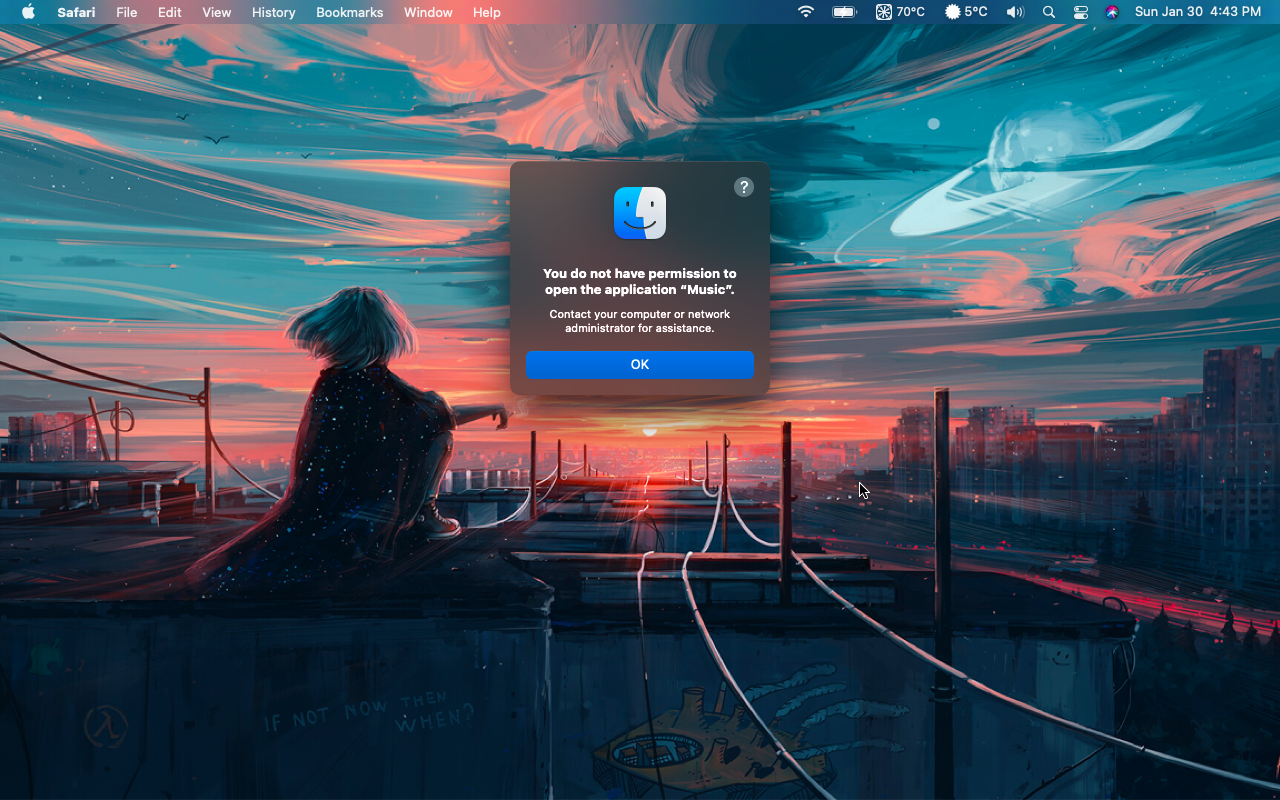Open the Edit menu
Screen dimensions: 1280x800
tap(170, 12)
